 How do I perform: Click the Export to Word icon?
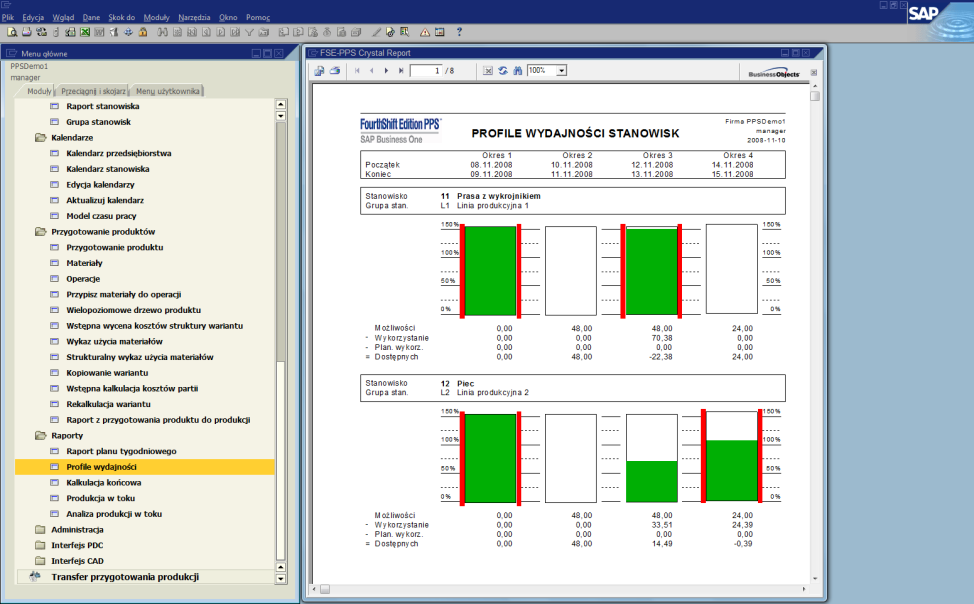[x=99, y=32]
